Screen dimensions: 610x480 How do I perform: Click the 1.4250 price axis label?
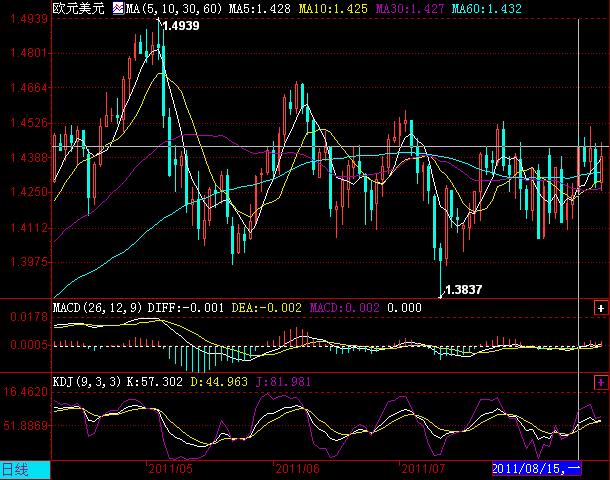[x=28, y=192]
